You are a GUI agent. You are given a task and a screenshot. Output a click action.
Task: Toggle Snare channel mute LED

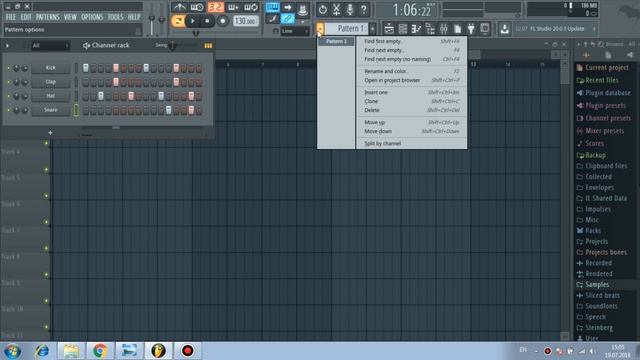[x=8, y=110]
